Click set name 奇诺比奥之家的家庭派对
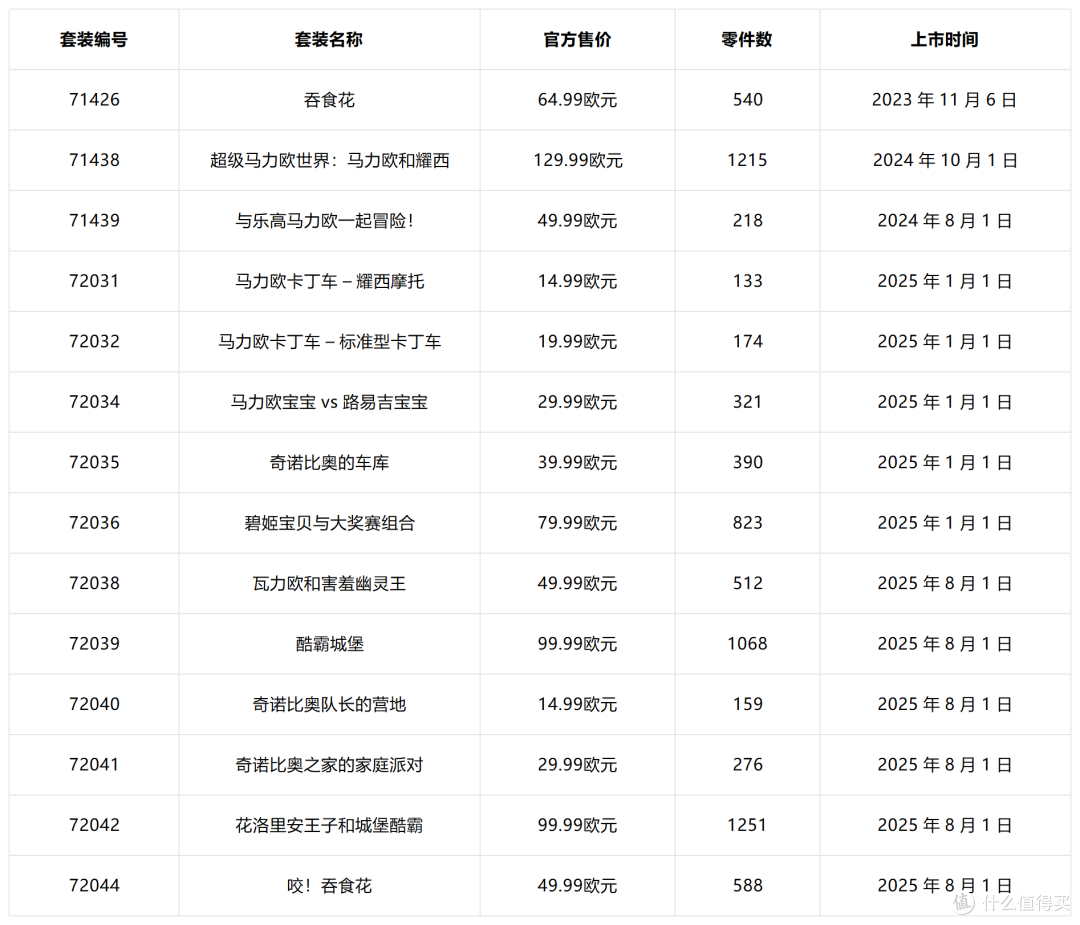This screenshot has height=925, width=1080. (x=329, y=765)
